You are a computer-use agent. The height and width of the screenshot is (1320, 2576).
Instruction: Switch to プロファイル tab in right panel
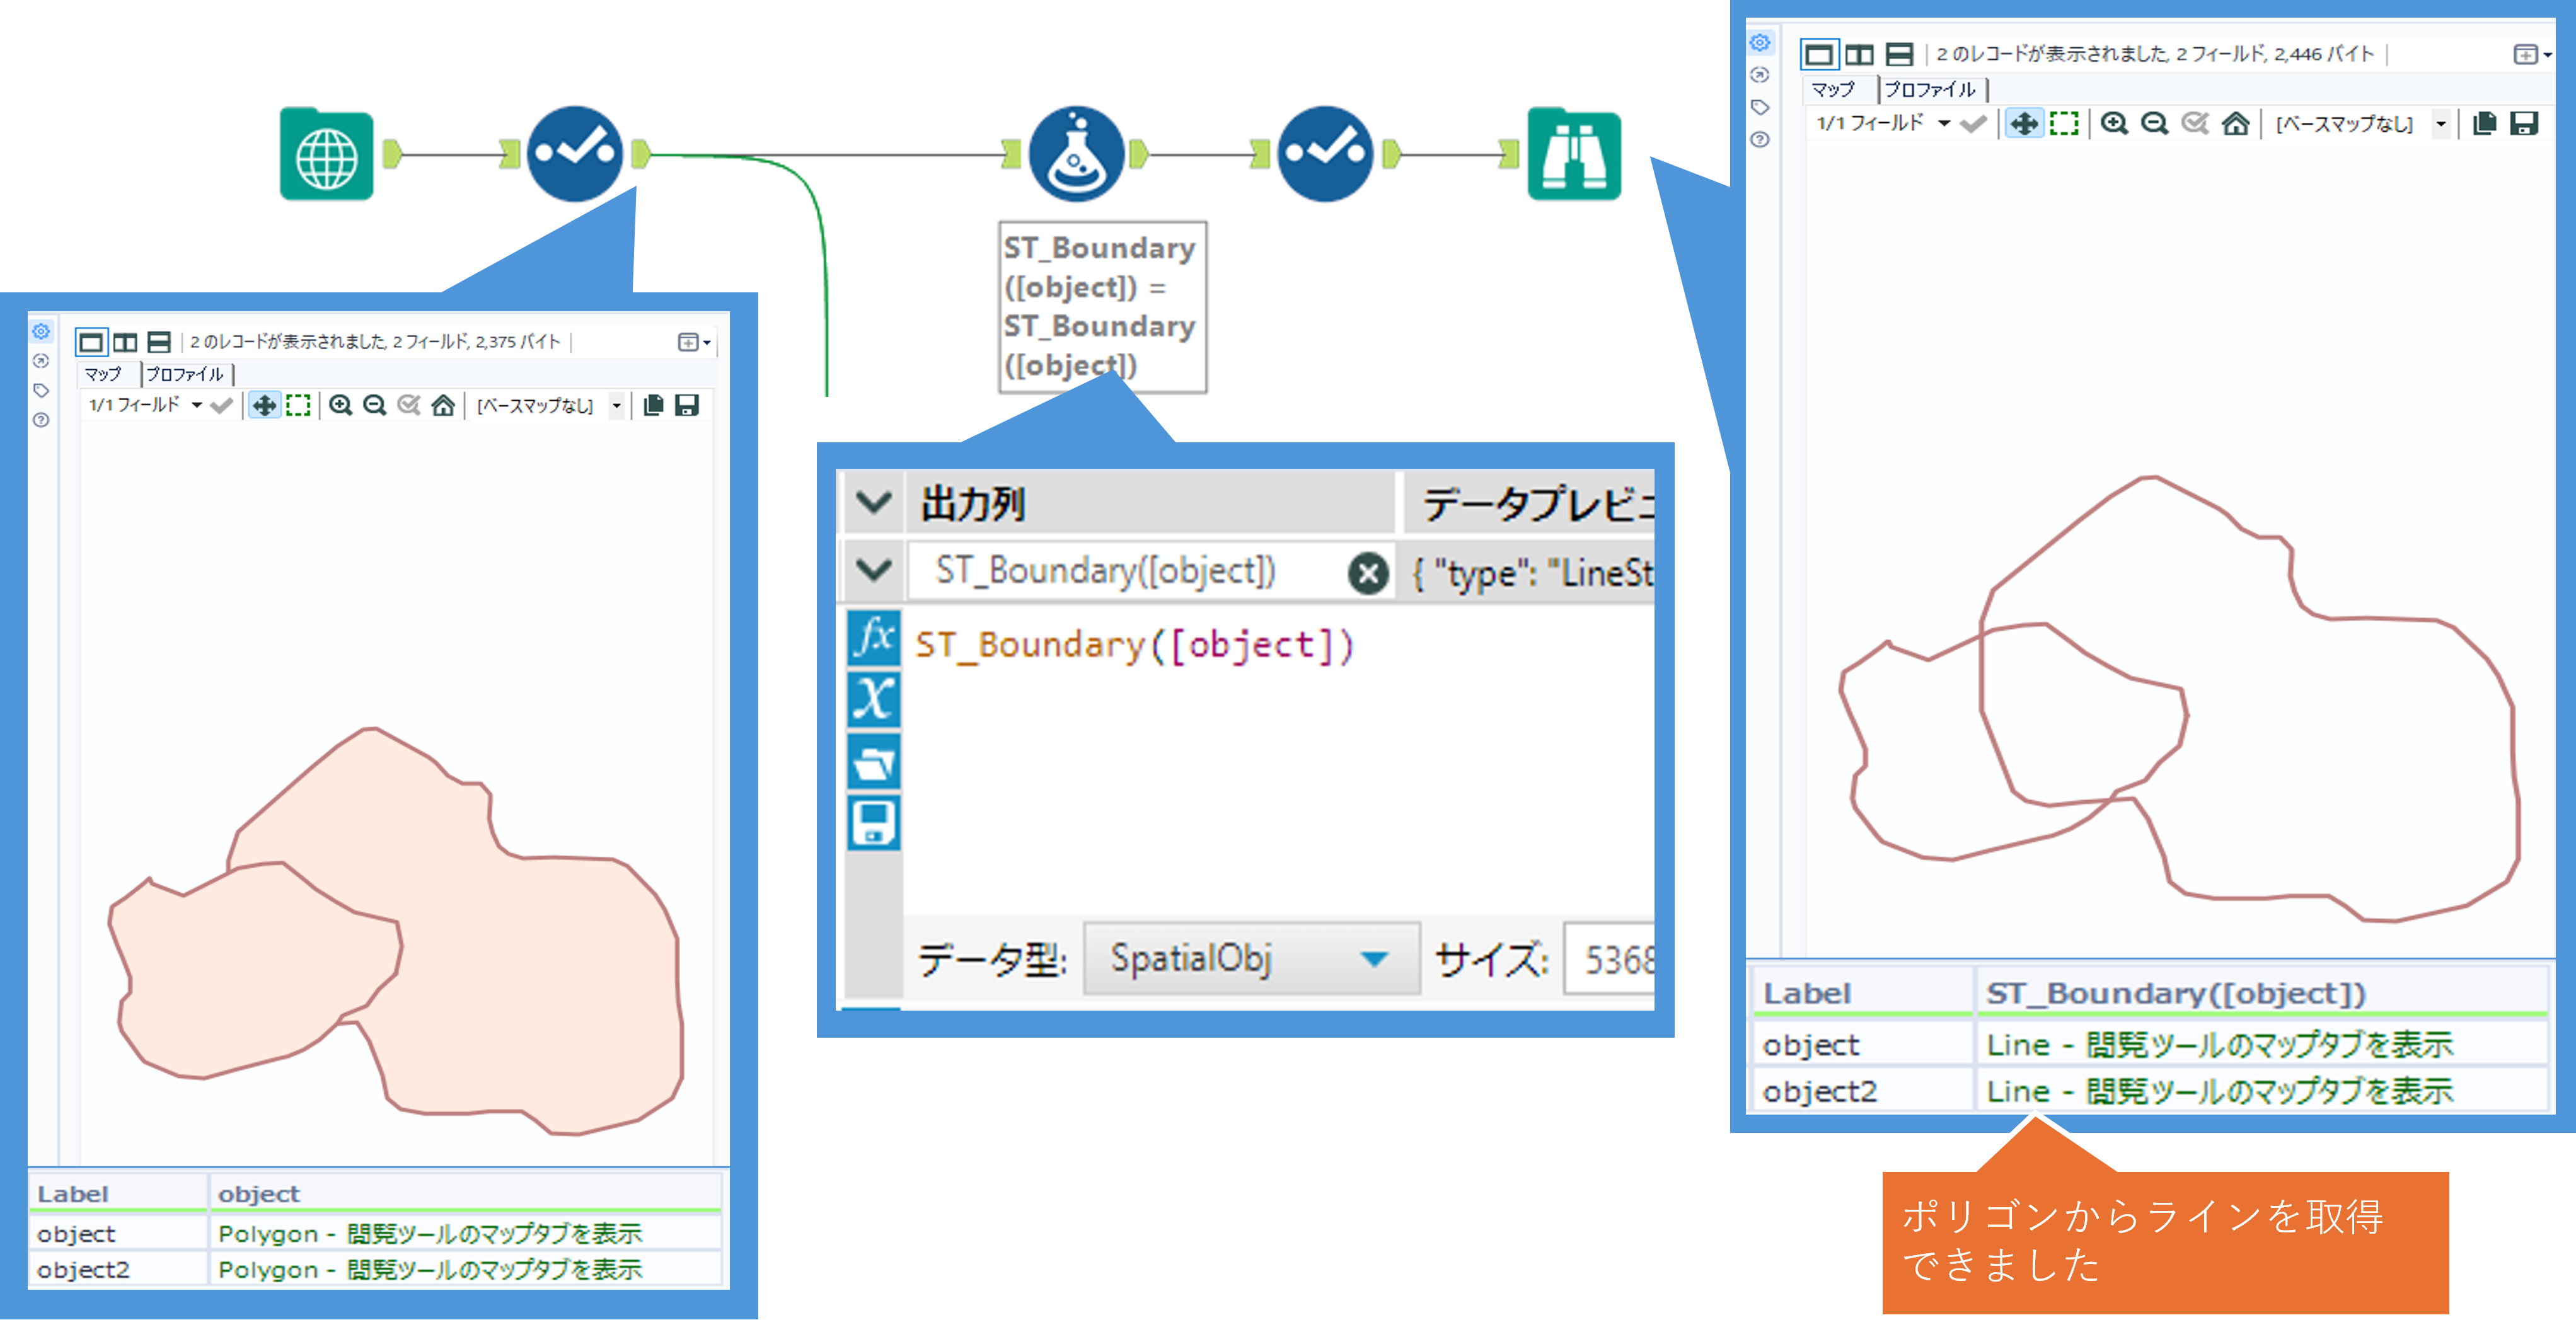[x=1929, y=90]
